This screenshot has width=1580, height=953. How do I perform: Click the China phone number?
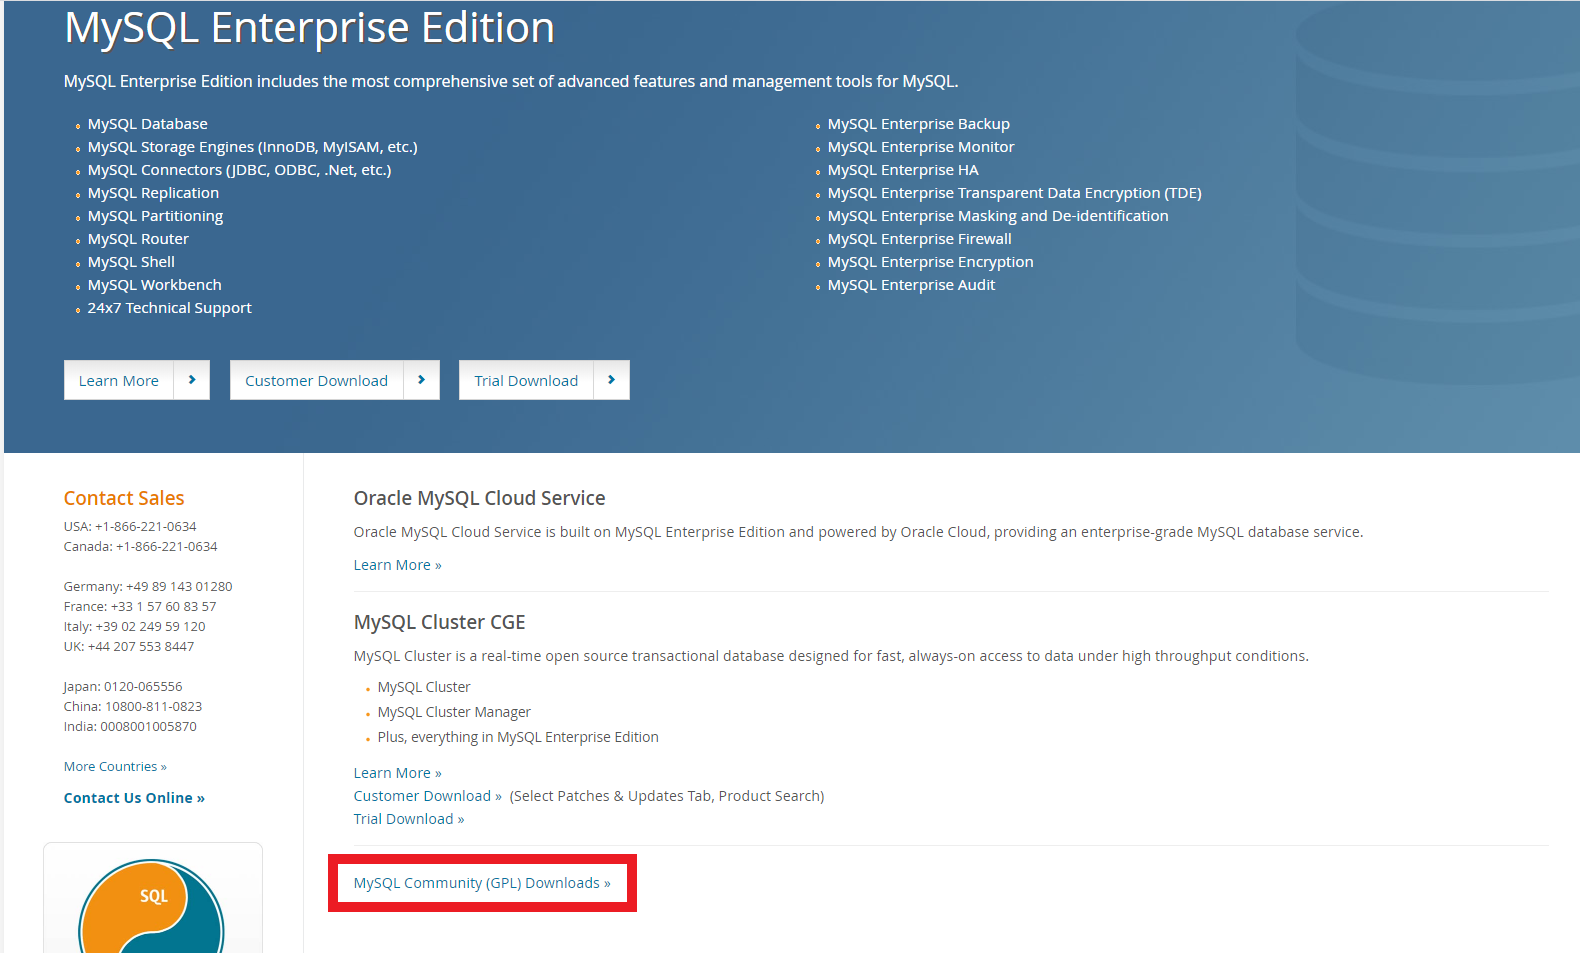coord(154,707)
